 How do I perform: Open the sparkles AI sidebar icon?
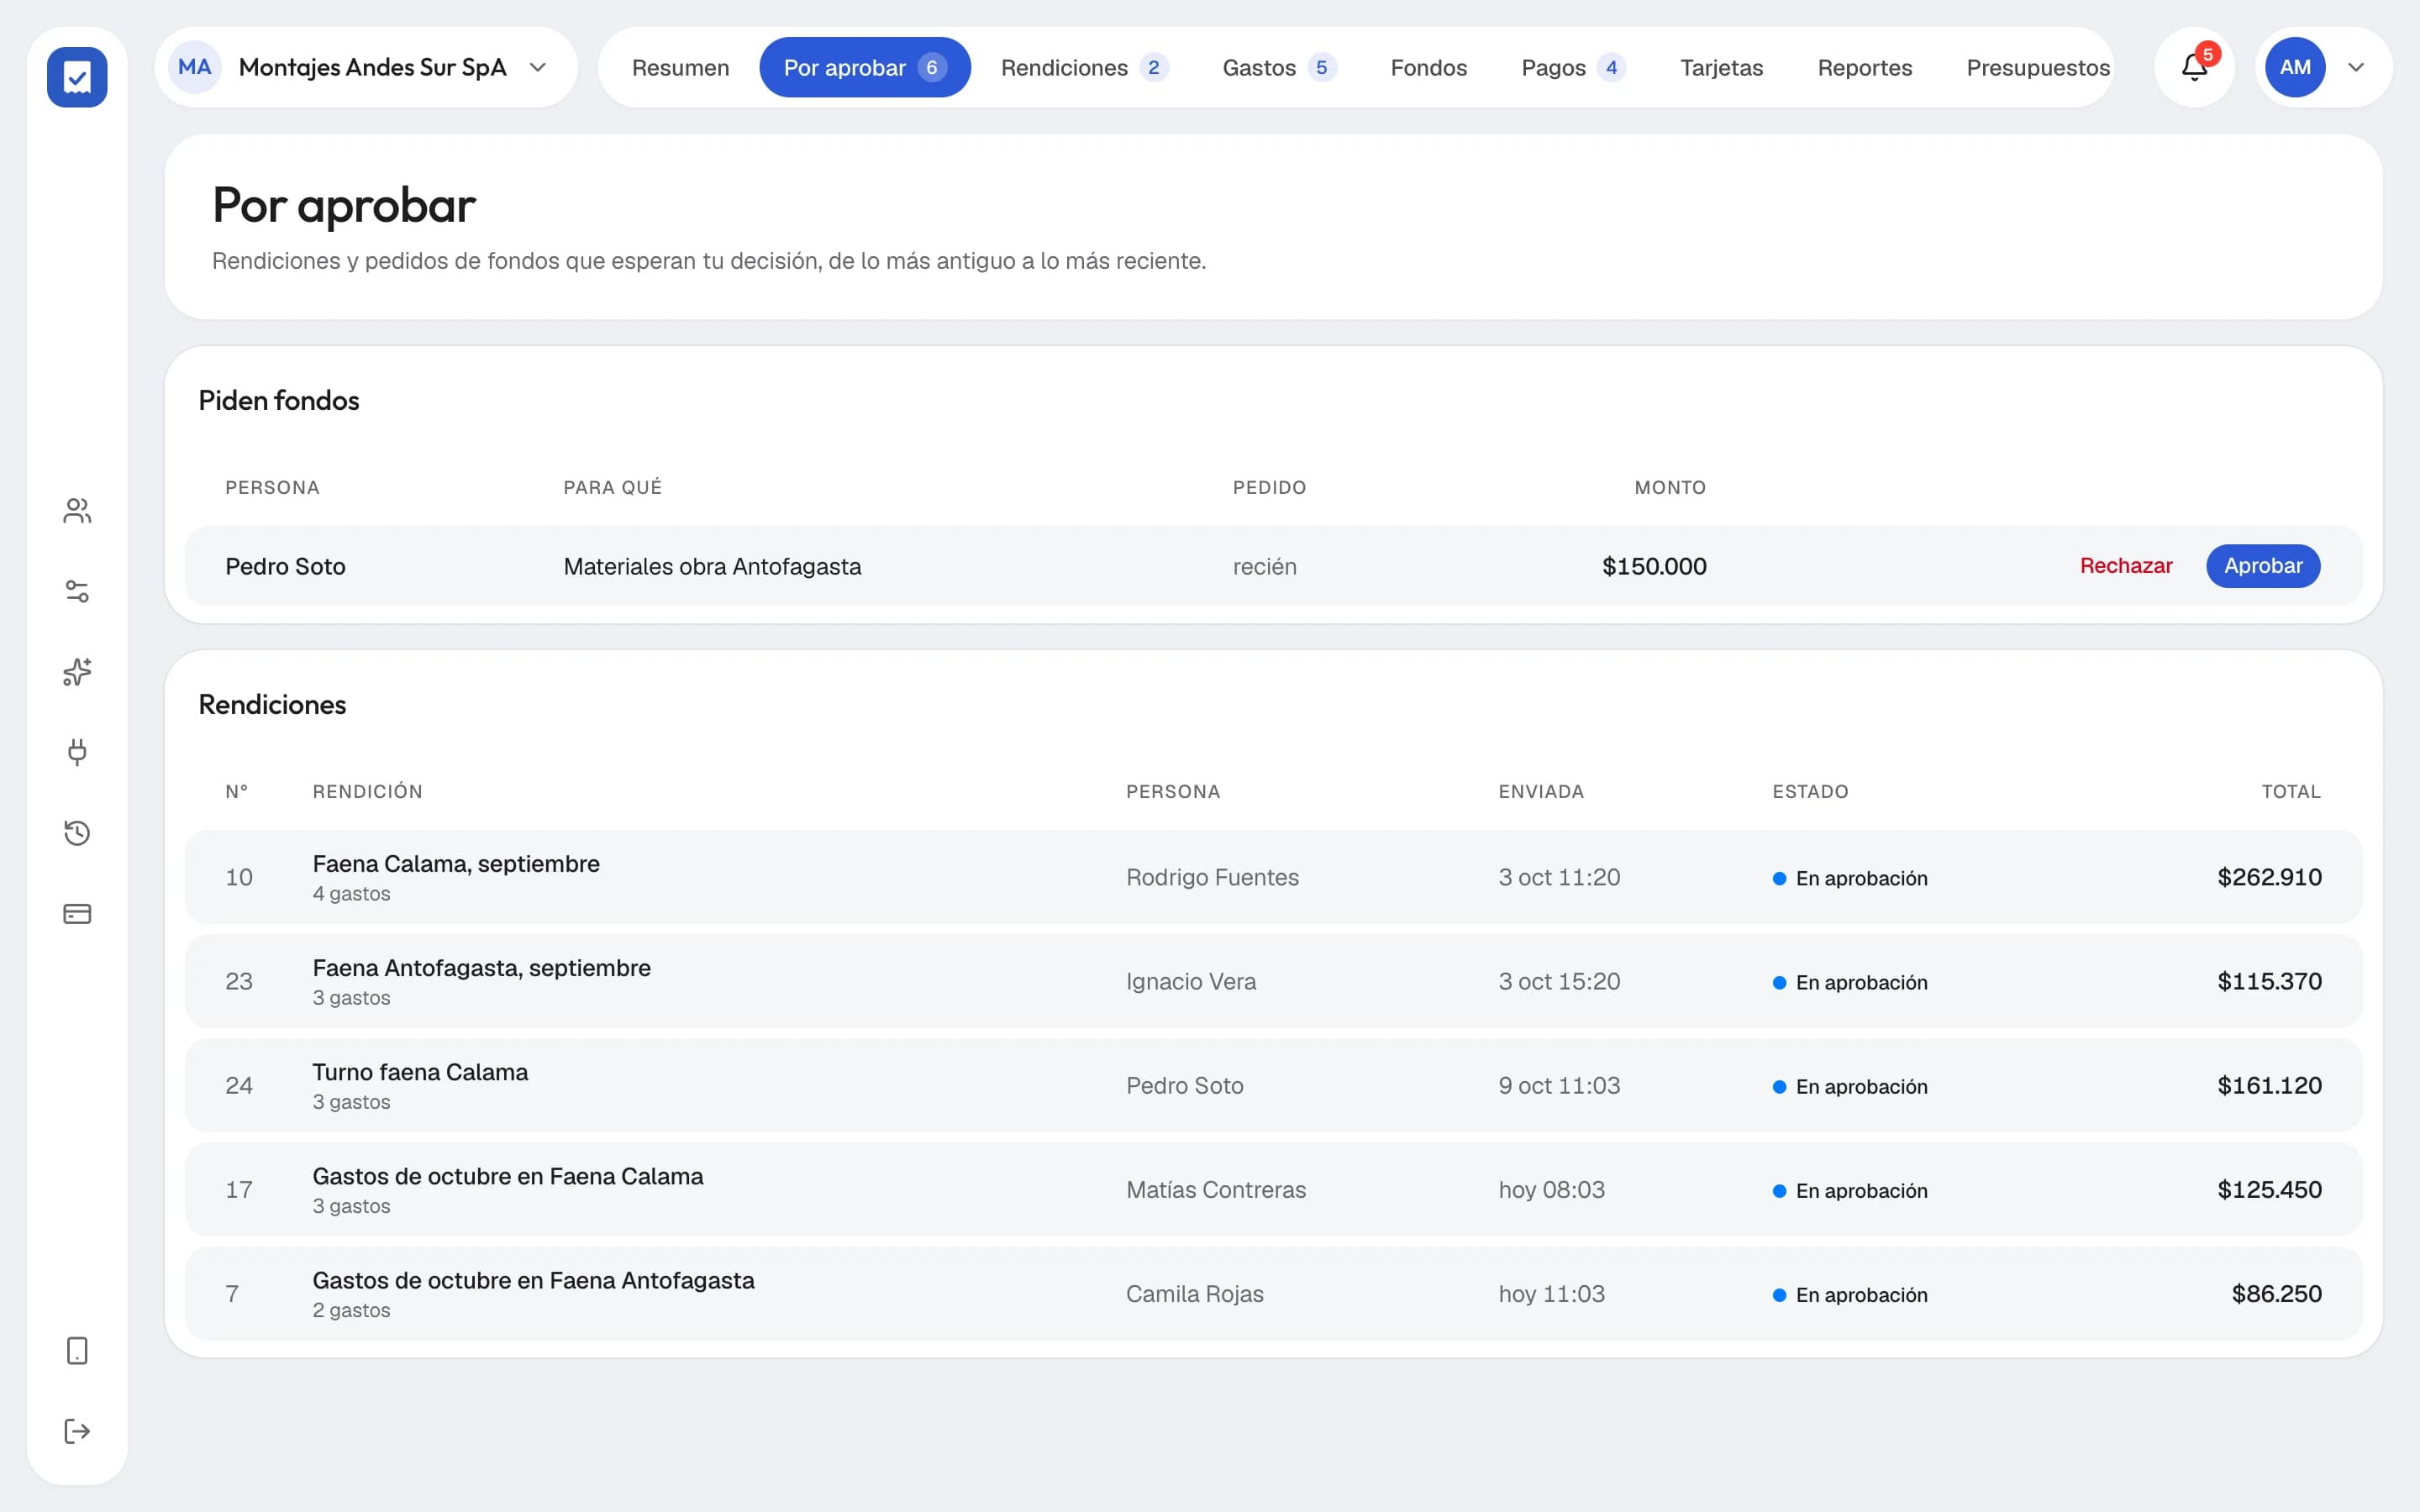(77, 672)
